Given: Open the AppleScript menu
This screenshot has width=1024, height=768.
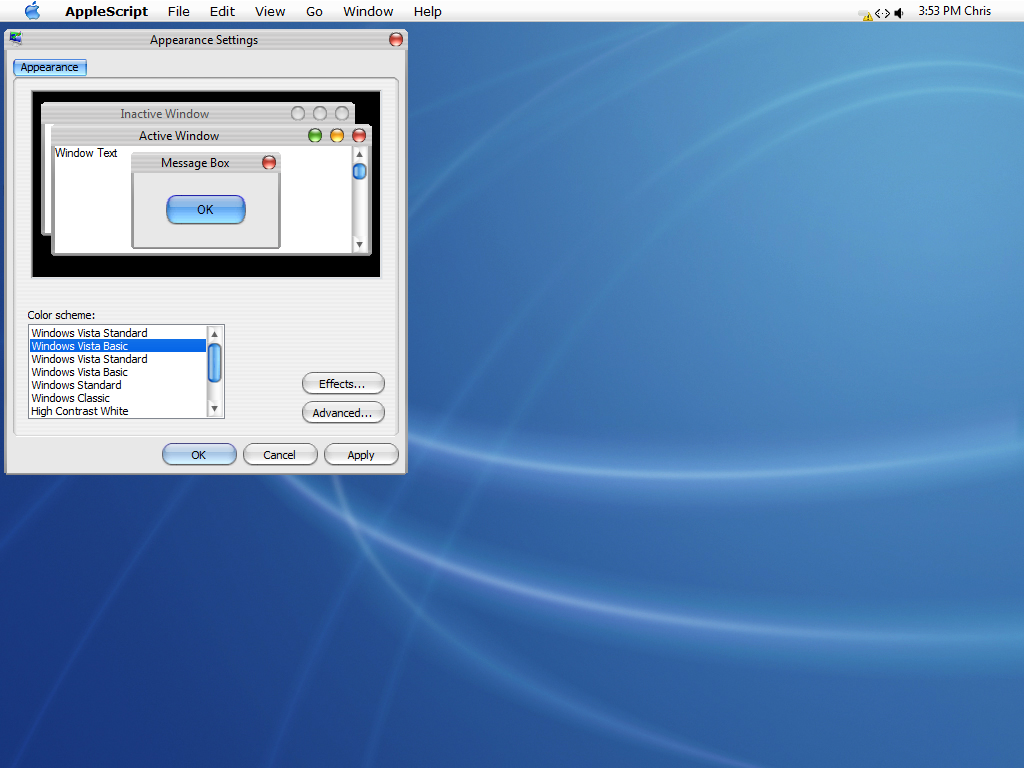Looking at the screenshot, I should coord(106,11).
